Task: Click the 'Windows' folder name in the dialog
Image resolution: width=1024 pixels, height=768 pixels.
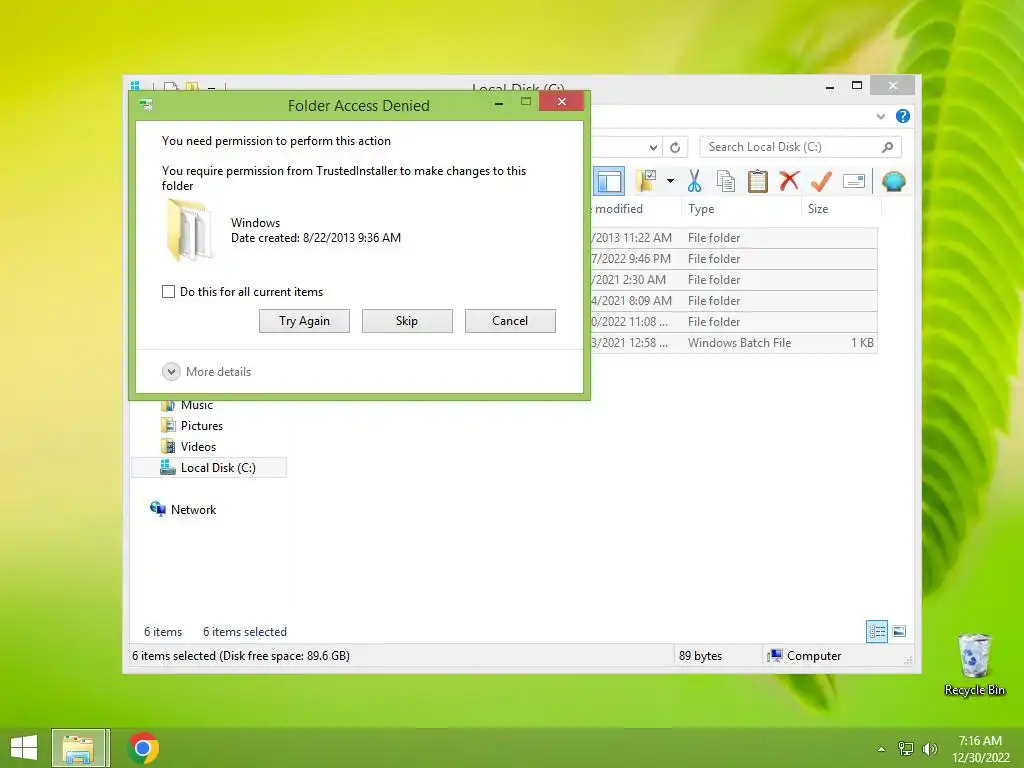Action: tap(255, 223)
